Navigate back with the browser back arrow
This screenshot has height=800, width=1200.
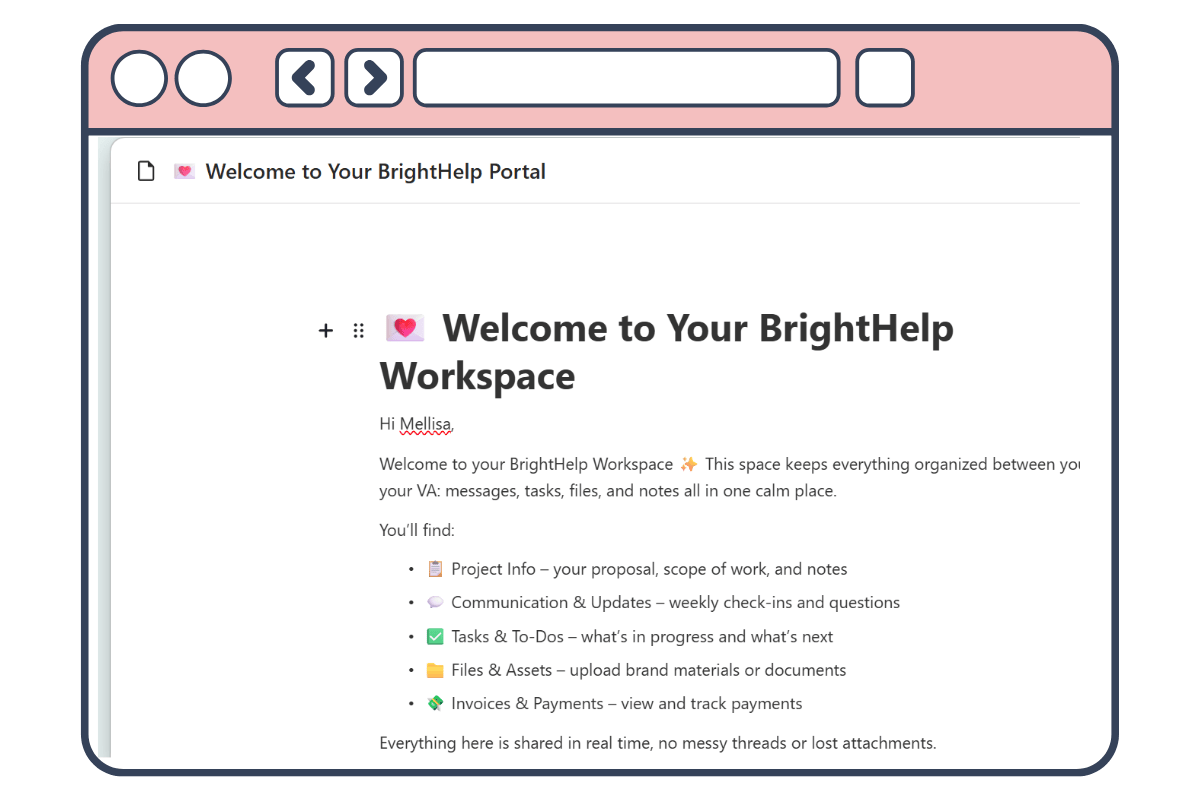coord(304,77)
